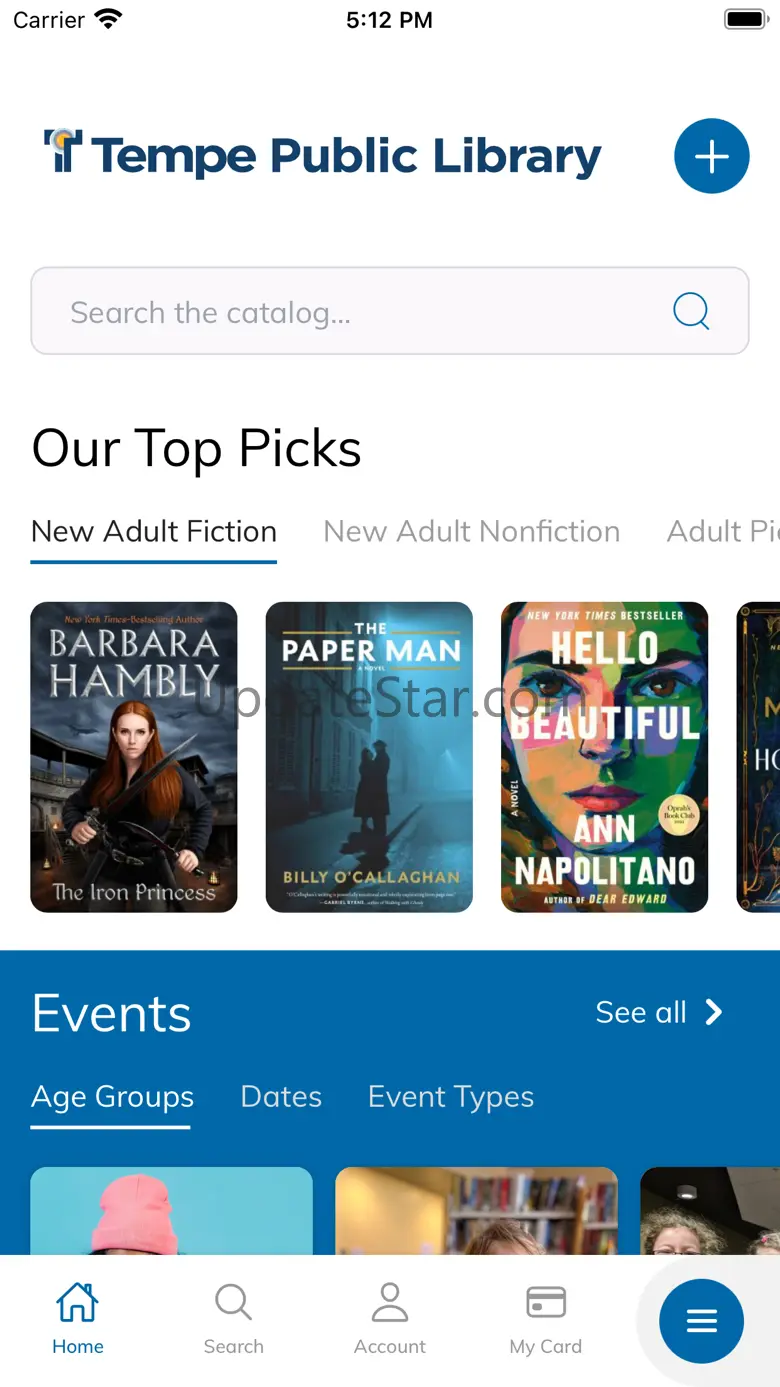Screen dimensions: 780x1387
Task: Open The Iron Princess book cover
Action: click(x=134, y=757)
